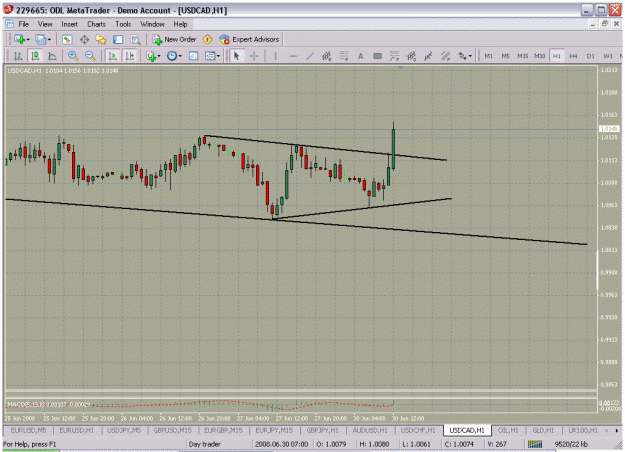This screenshot has width=625, height=452.
Task: Toggle the Market Watch window icon
Action: coord(67,39)
